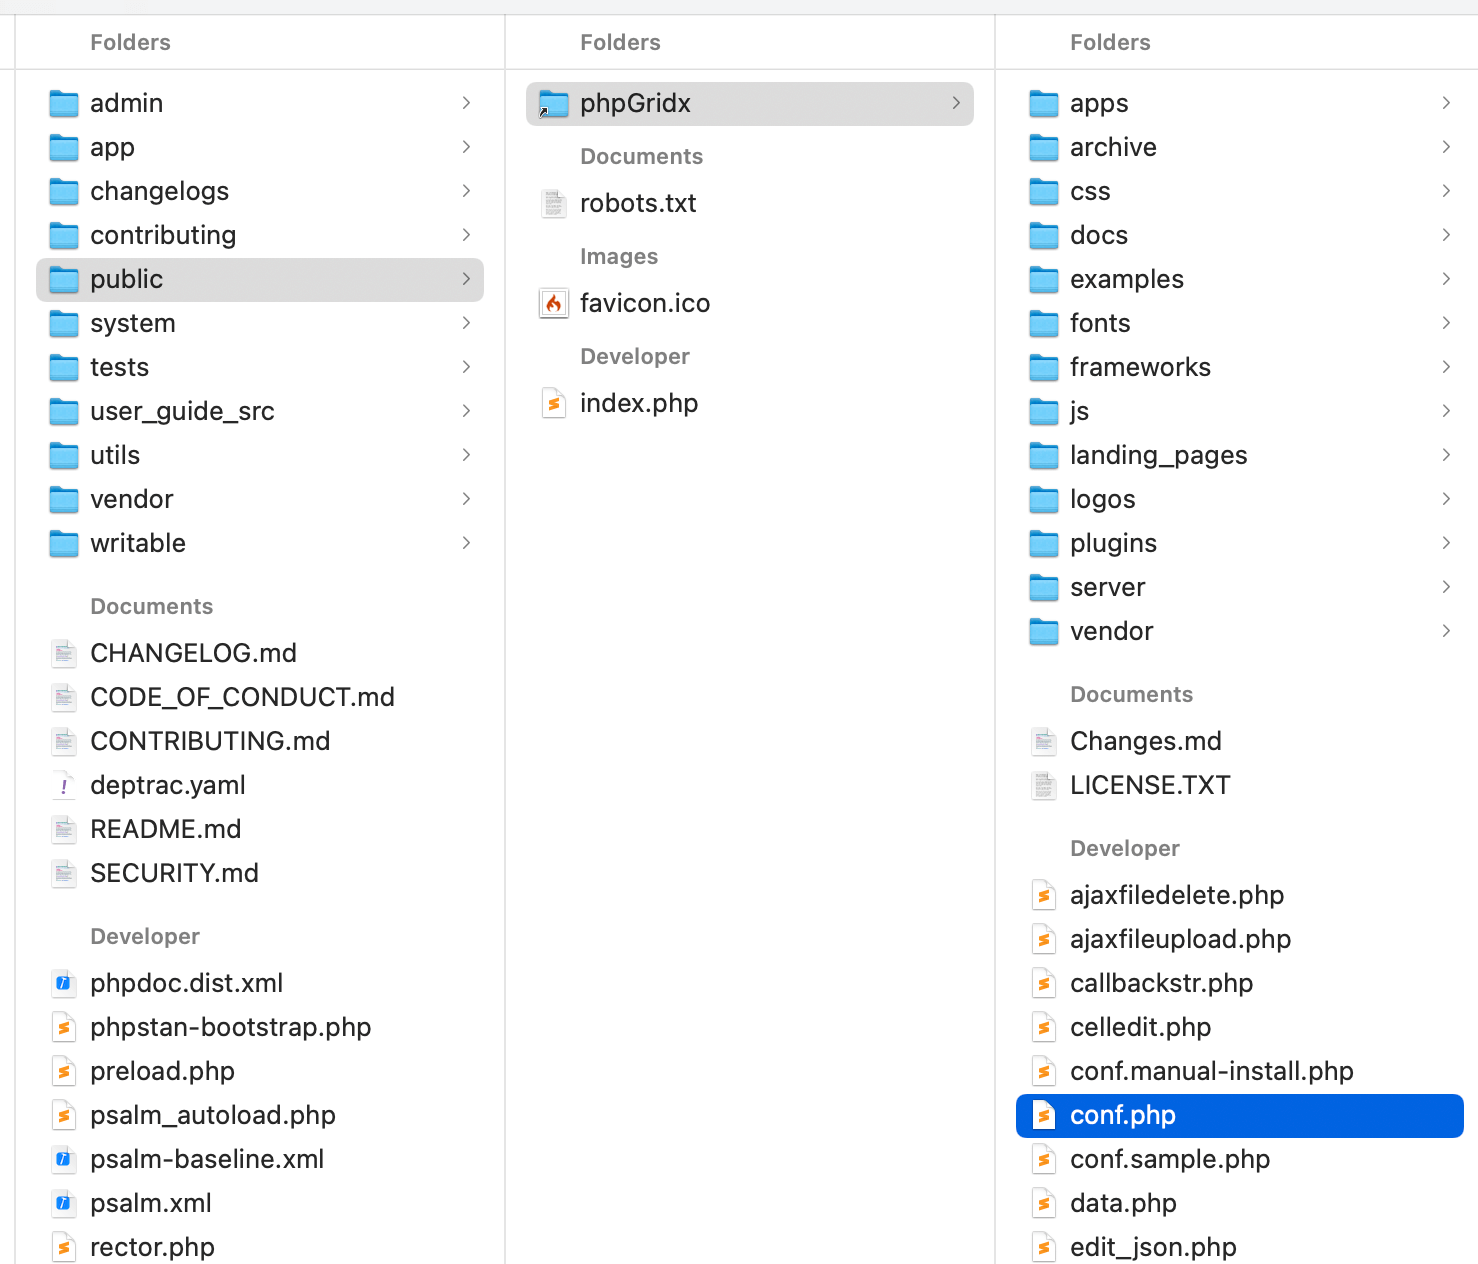Click the plugins folder icon
Viewport: 1478px width, 1264px height.
[1044, 543]
